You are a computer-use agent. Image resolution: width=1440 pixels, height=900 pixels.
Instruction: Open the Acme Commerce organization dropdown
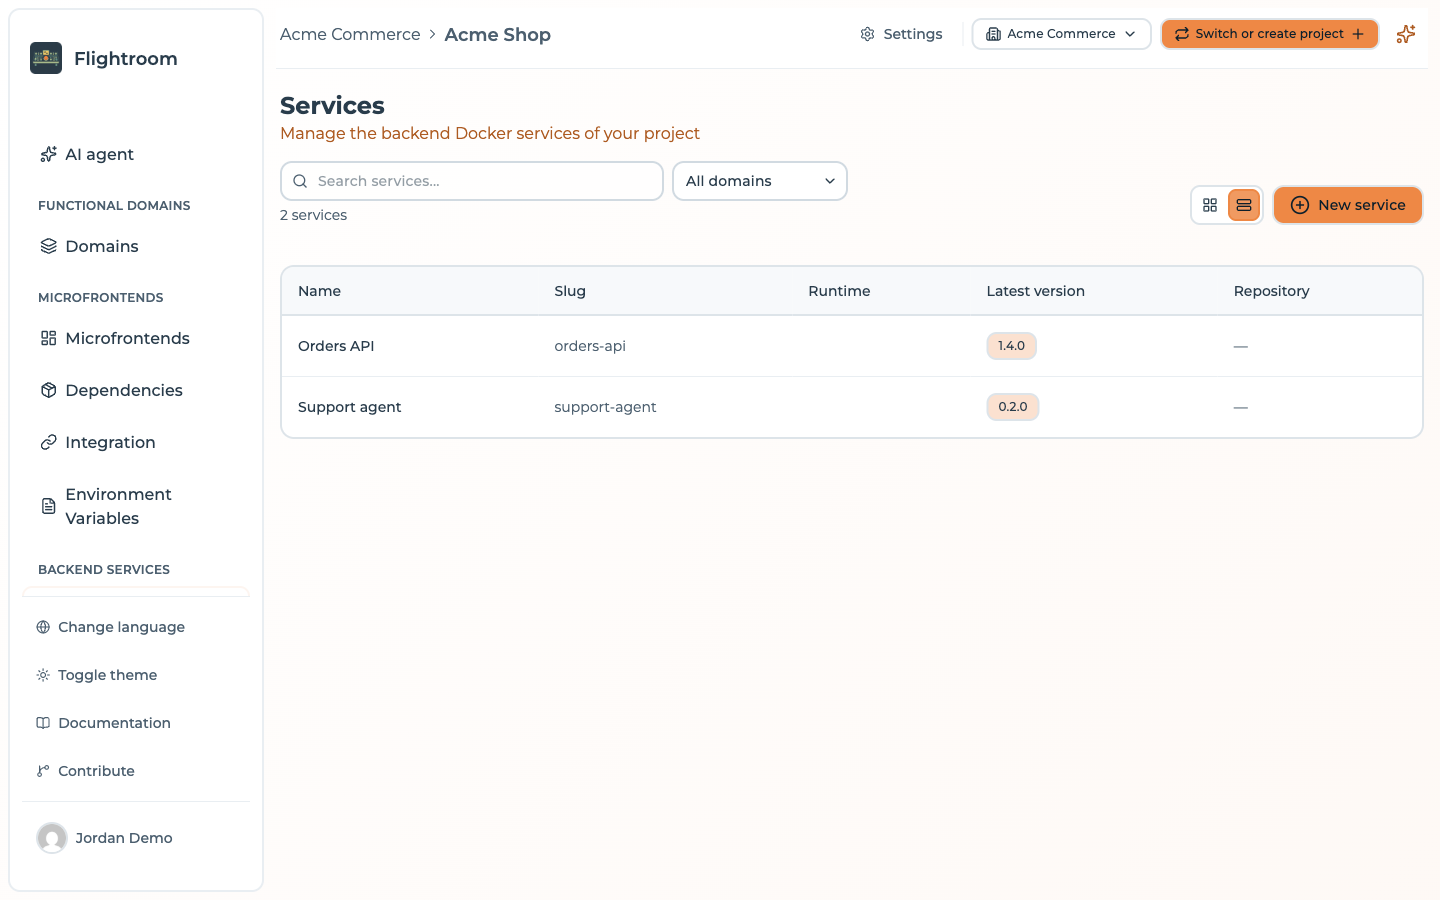pos(1061,34)
